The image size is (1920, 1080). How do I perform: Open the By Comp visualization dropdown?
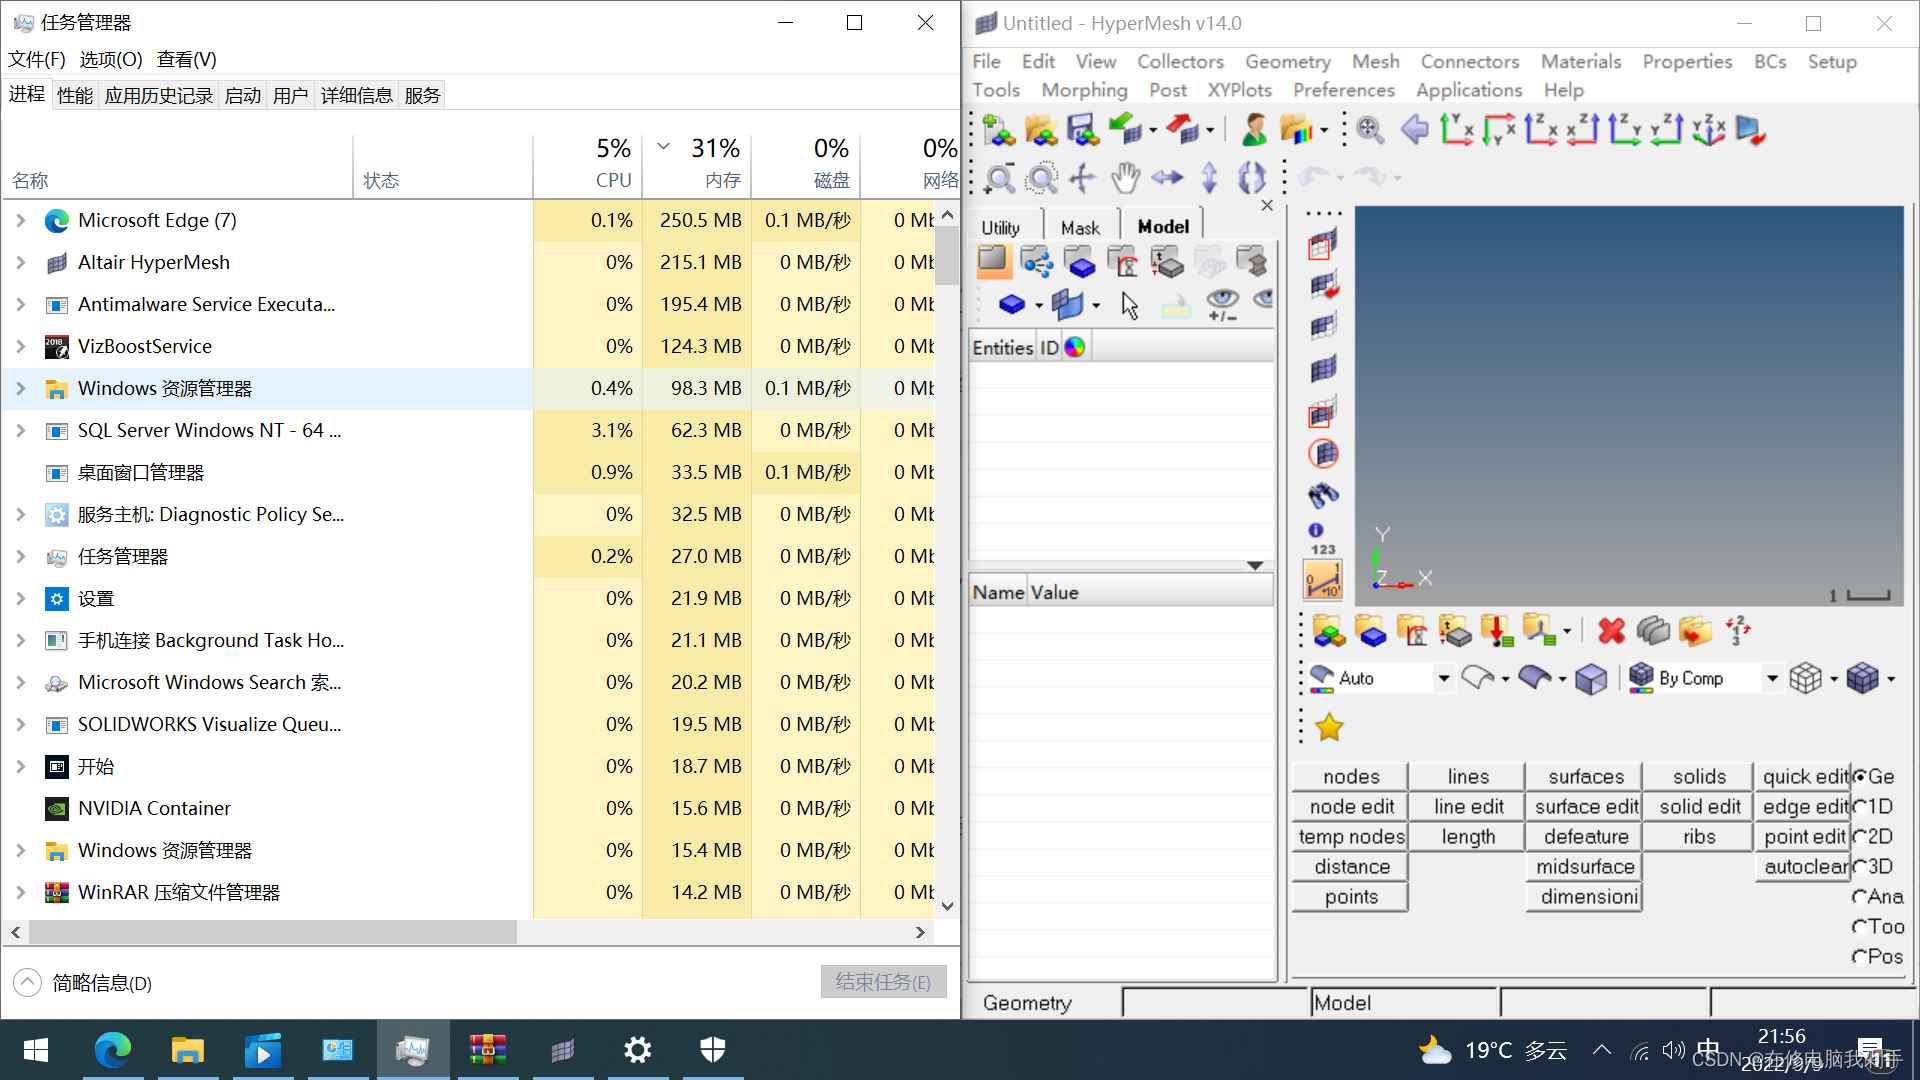point(1772,678)
